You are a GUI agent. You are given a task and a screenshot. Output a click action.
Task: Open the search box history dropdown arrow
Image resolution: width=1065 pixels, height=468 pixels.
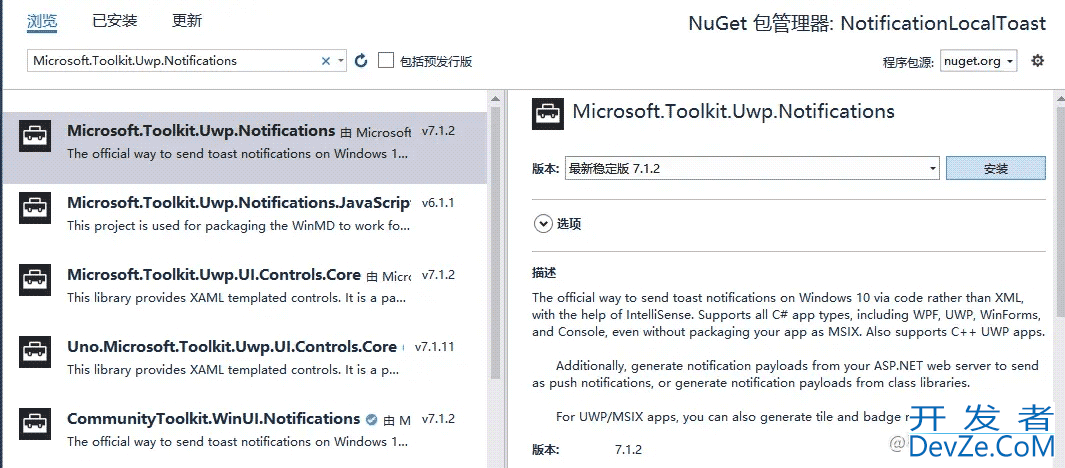click(x=340, y=61)
